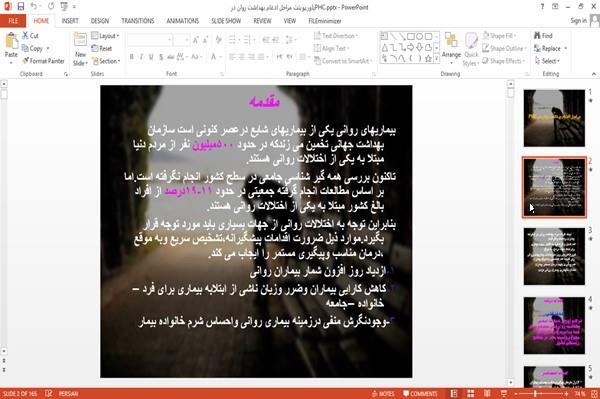Toggle Justify alignment
Screen dimensions: 600x399
pos(261,57)
